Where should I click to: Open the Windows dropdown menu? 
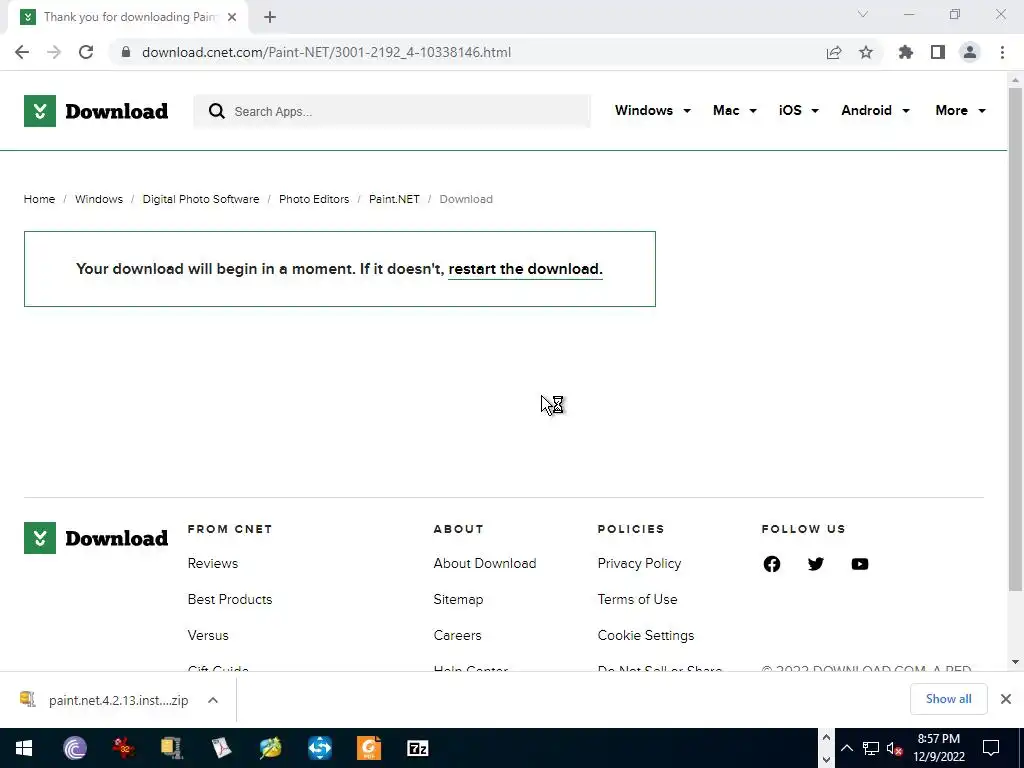click(652, 110)
